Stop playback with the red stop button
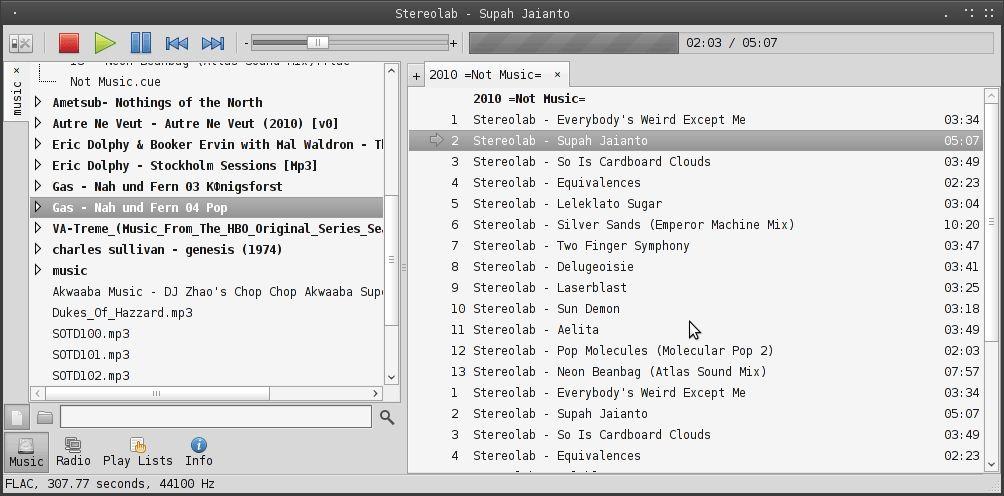Viewport: 1004px width, 496px height. pyautogui.click(x=69, y=43)
